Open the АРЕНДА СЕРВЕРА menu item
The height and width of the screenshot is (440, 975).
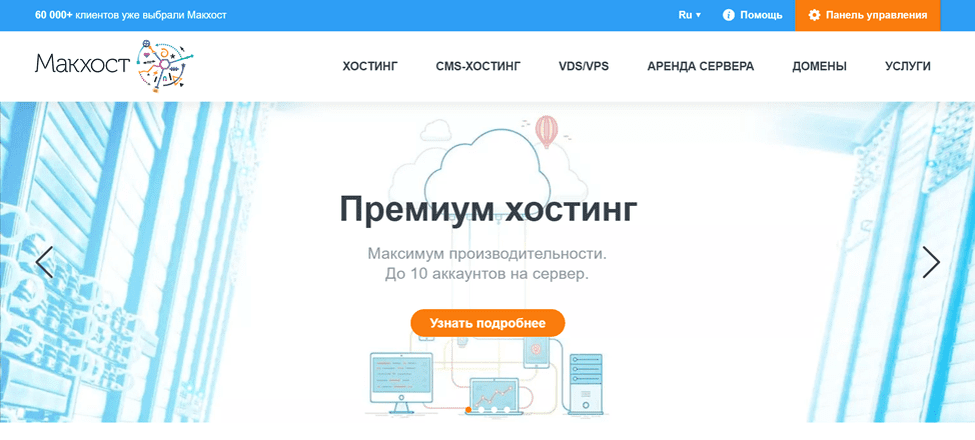click(x=701, y=66)
